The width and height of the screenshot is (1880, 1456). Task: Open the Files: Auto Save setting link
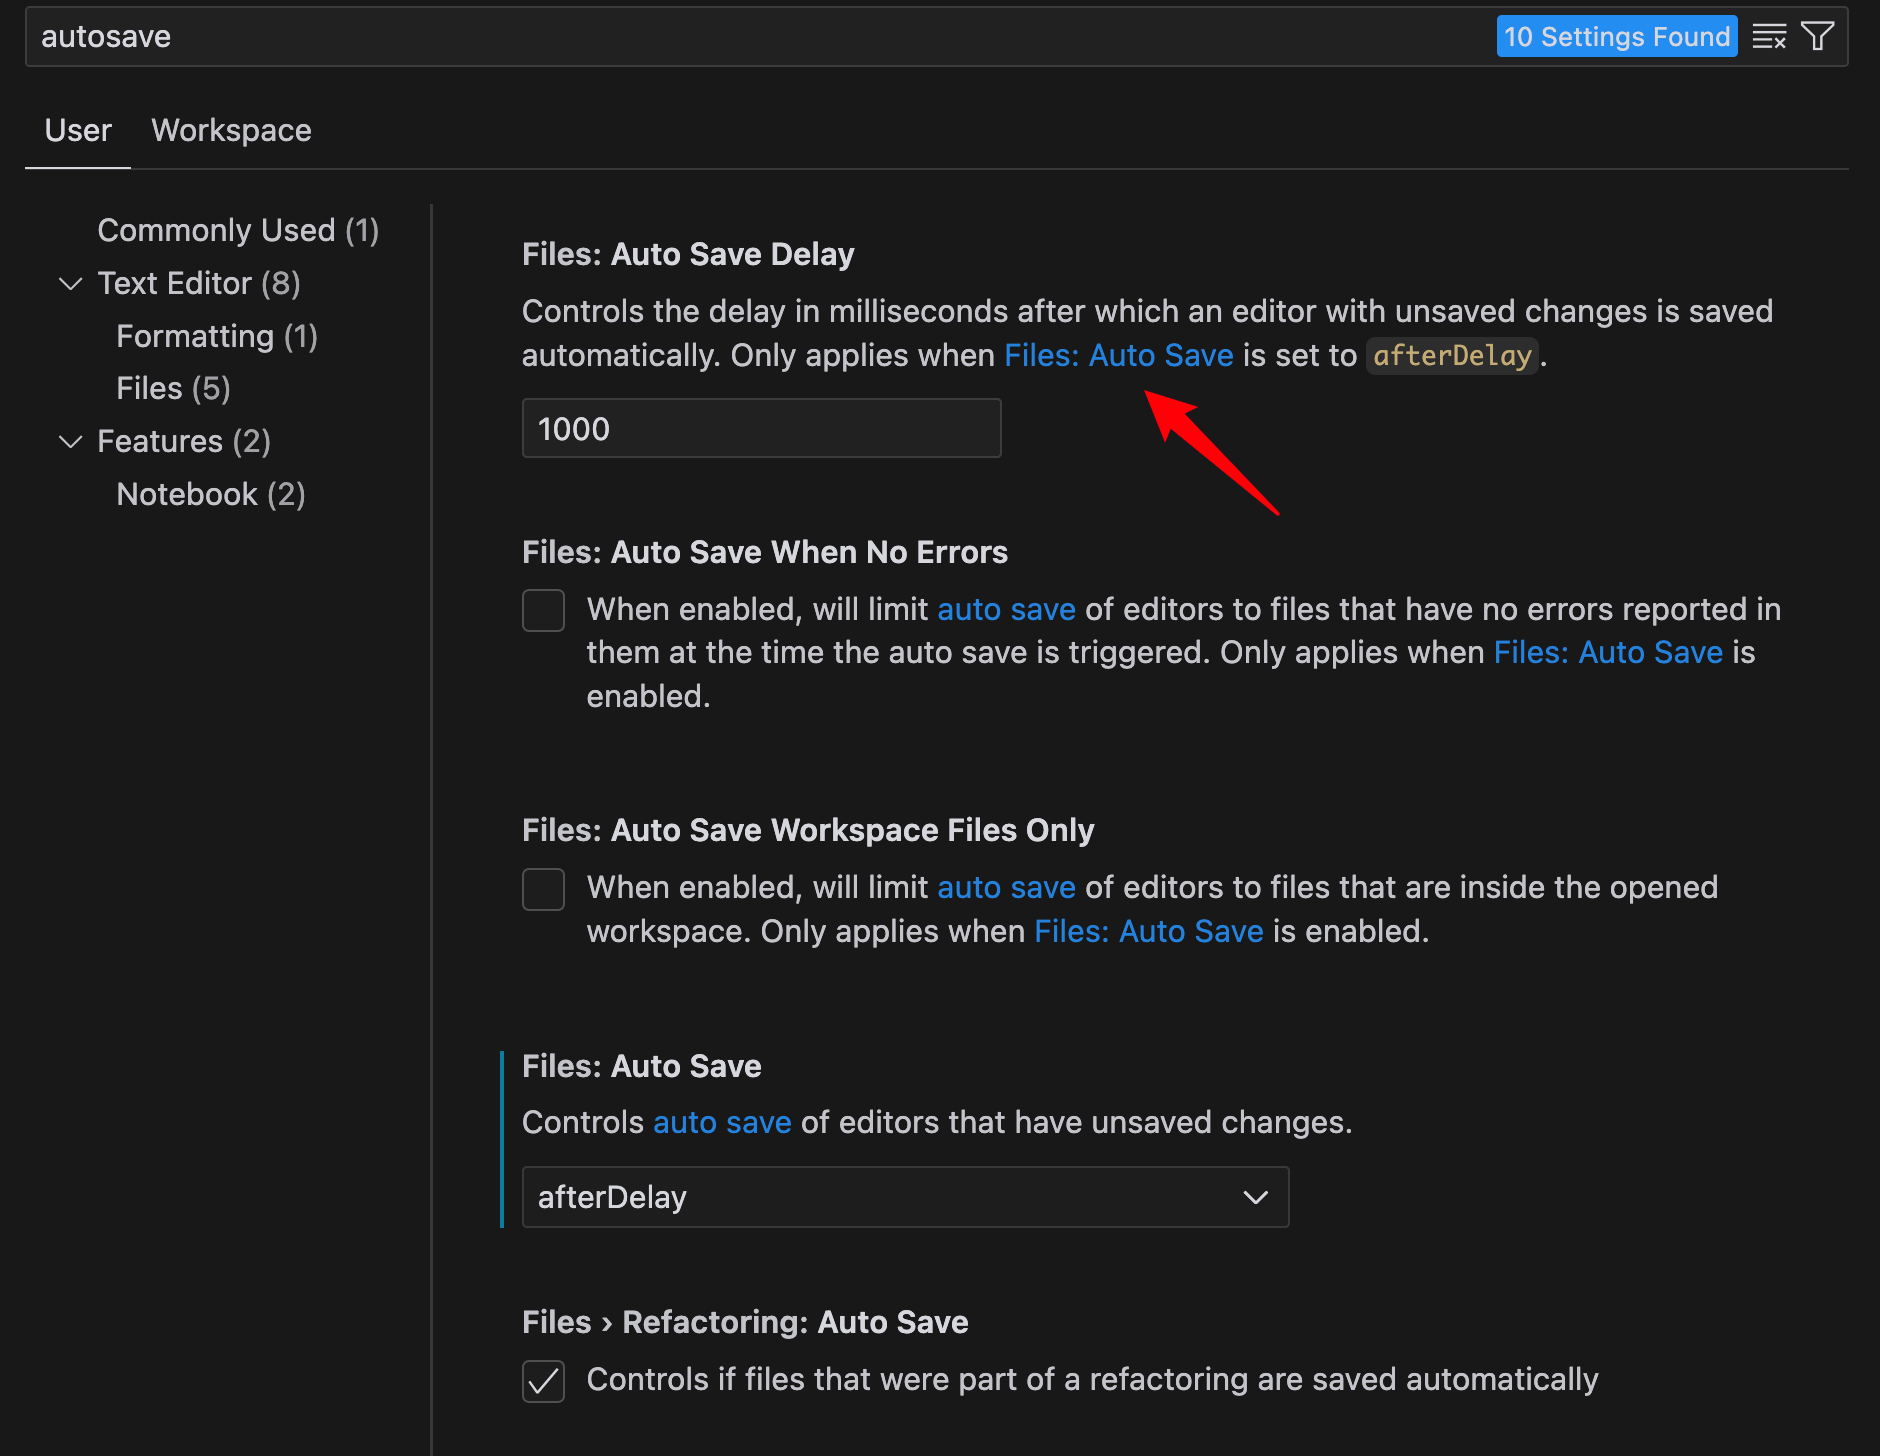(x=1118, y=355)
